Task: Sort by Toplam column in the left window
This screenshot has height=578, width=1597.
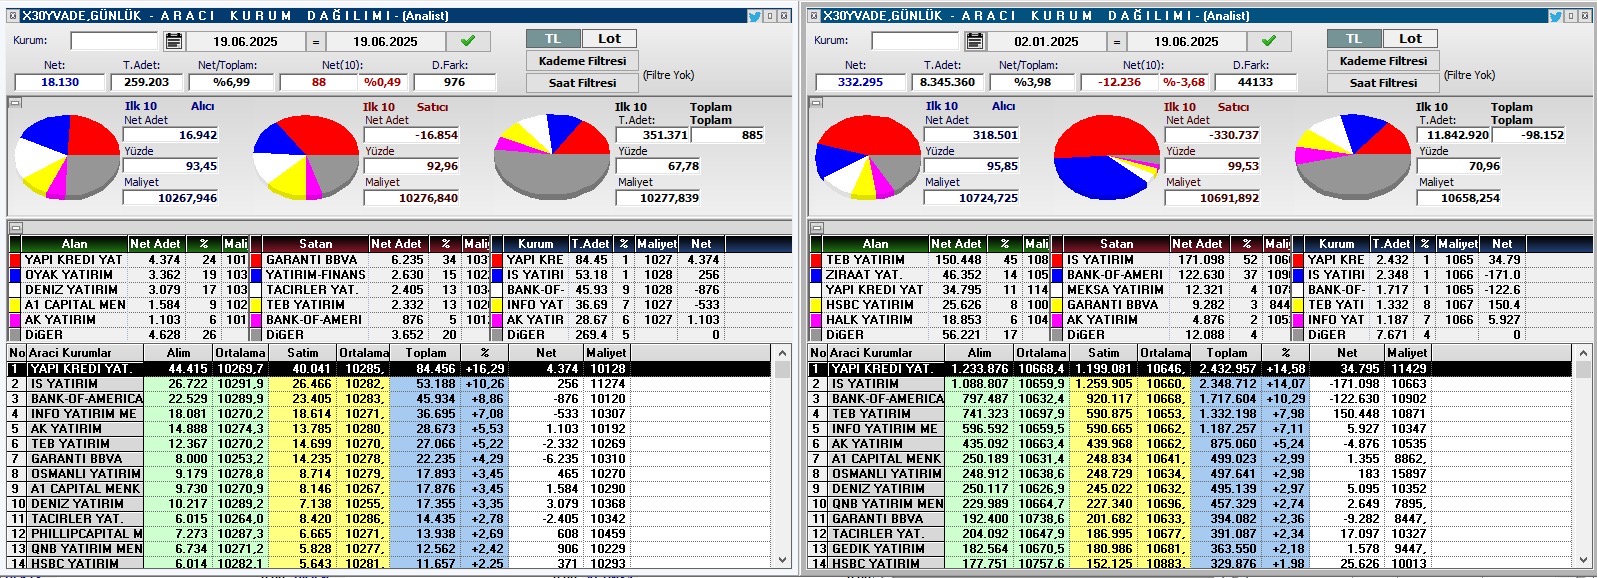Action: click(426, 353)
